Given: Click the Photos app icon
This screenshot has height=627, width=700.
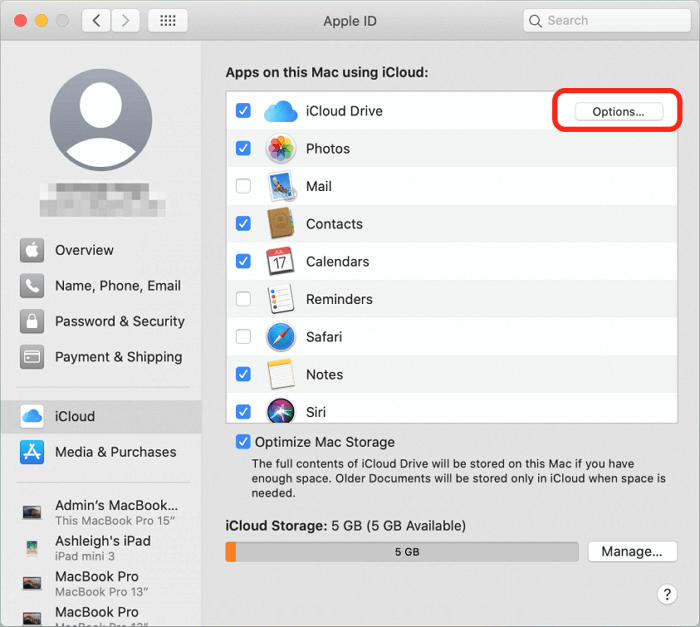Looking at the screenshot, I should coord(280,149).
